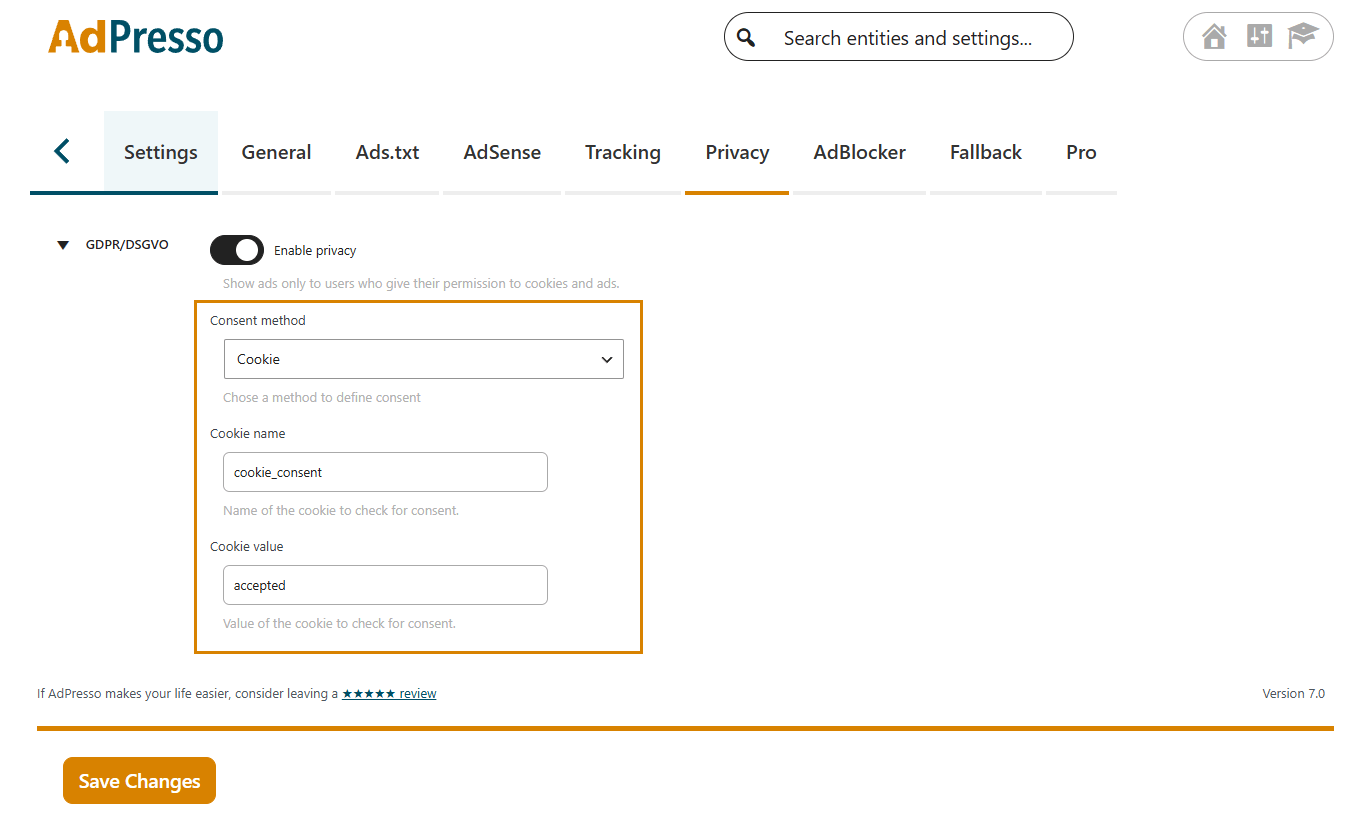The height and width of the screenshot is (831, 1356).
Task: Click the Enable privacy label
Action: coord(315,251)
